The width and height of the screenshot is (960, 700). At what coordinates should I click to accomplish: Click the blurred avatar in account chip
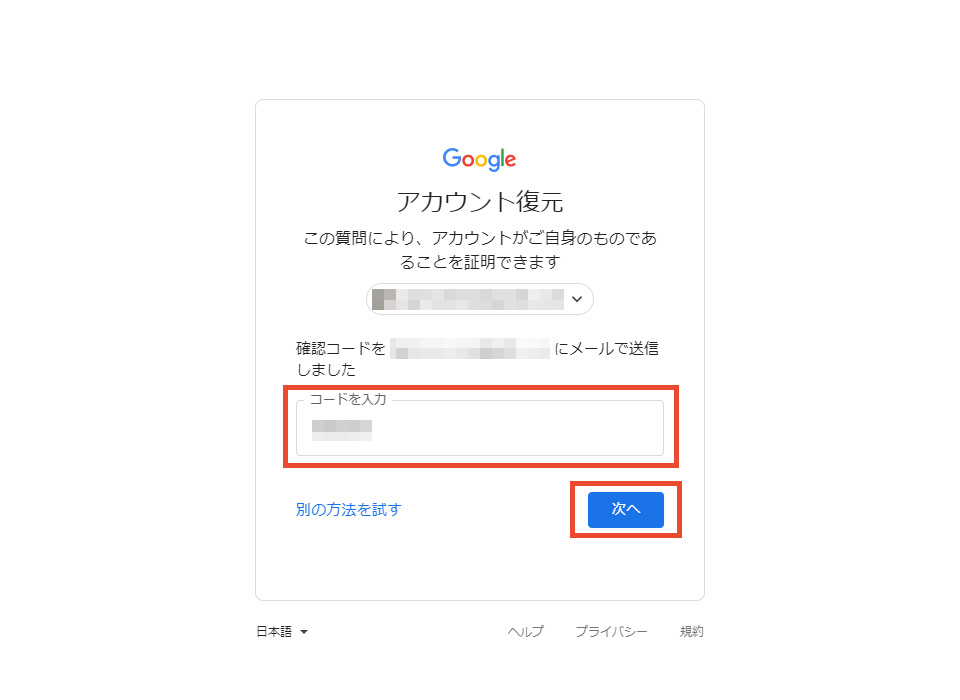[x=384, y=299]
